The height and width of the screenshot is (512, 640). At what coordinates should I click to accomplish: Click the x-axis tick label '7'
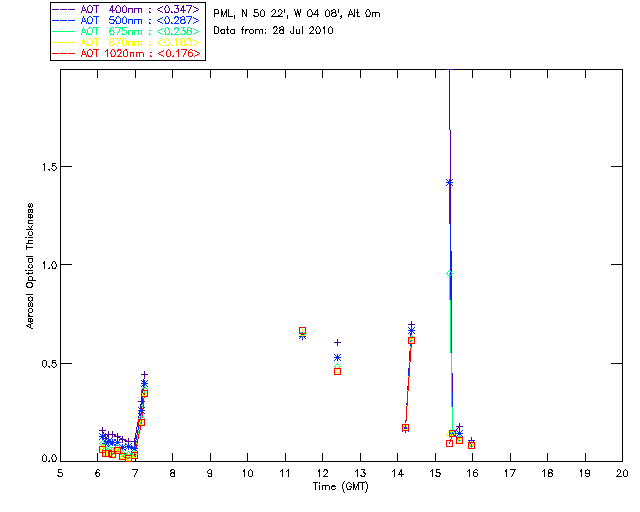click(135, 473)
